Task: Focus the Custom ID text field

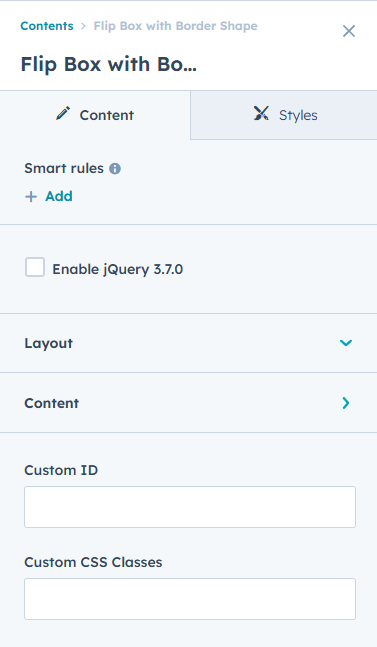Action: click(190, 507)
